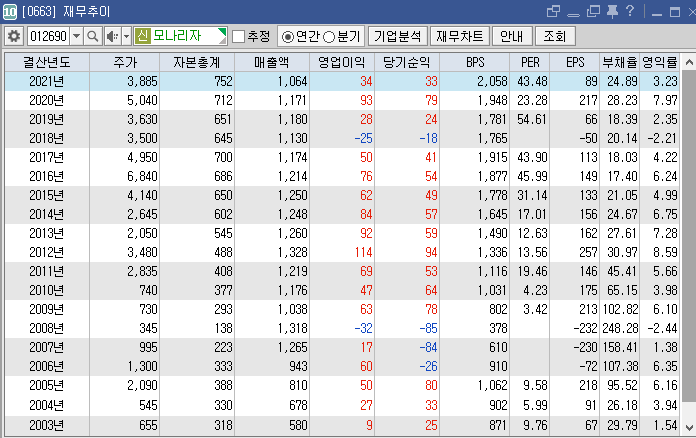Click the 주가 column header
696x438 pixels.
[125, 62]
